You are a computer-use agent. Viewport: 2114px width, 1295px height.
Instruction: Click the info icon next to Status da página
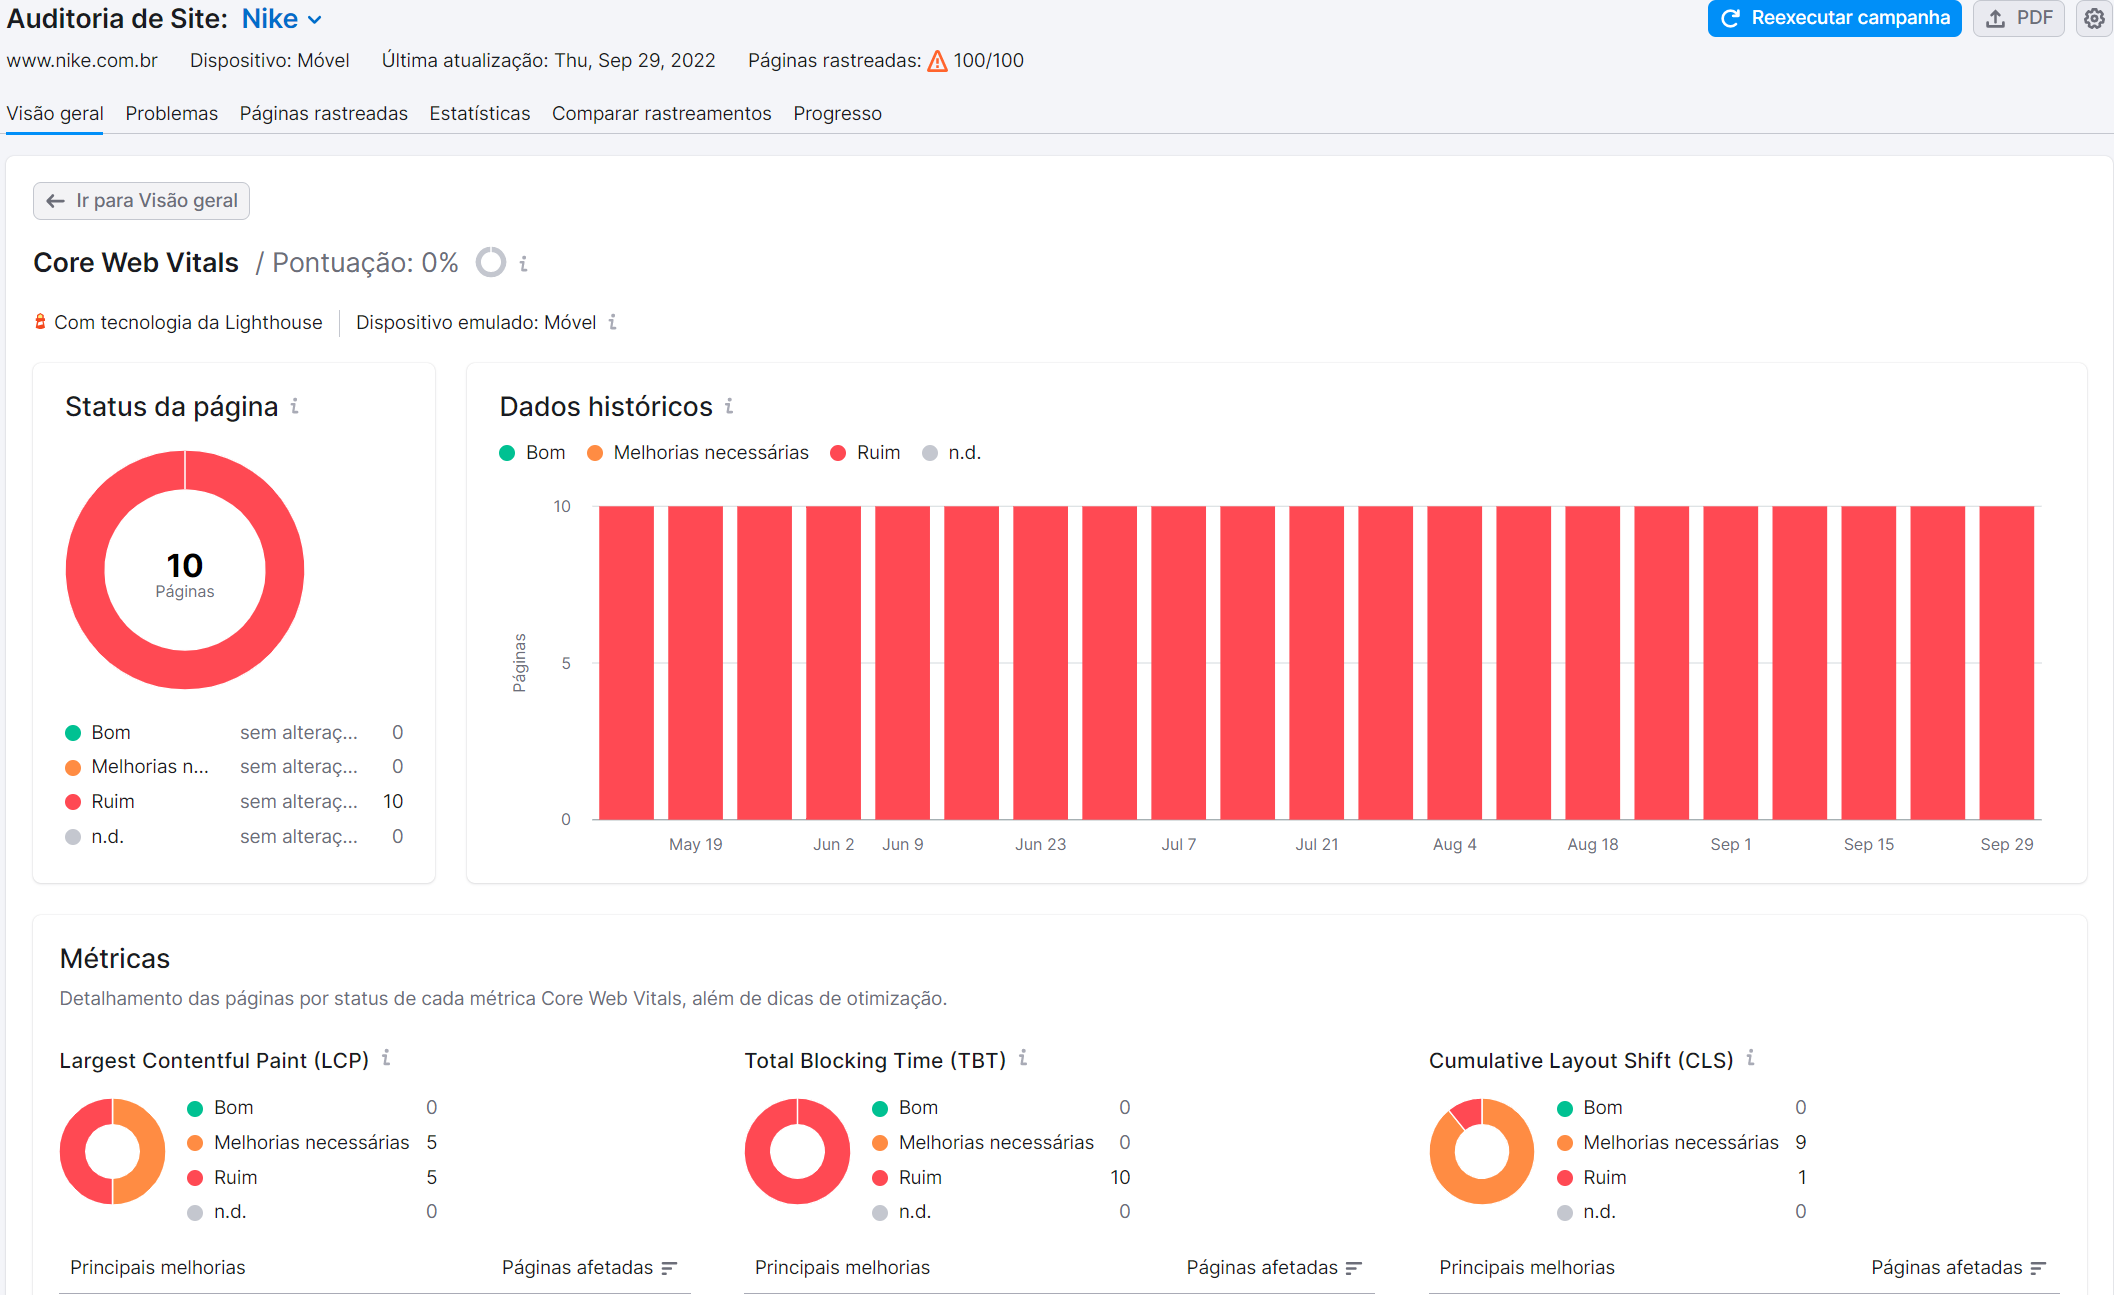tap(295, 408)
